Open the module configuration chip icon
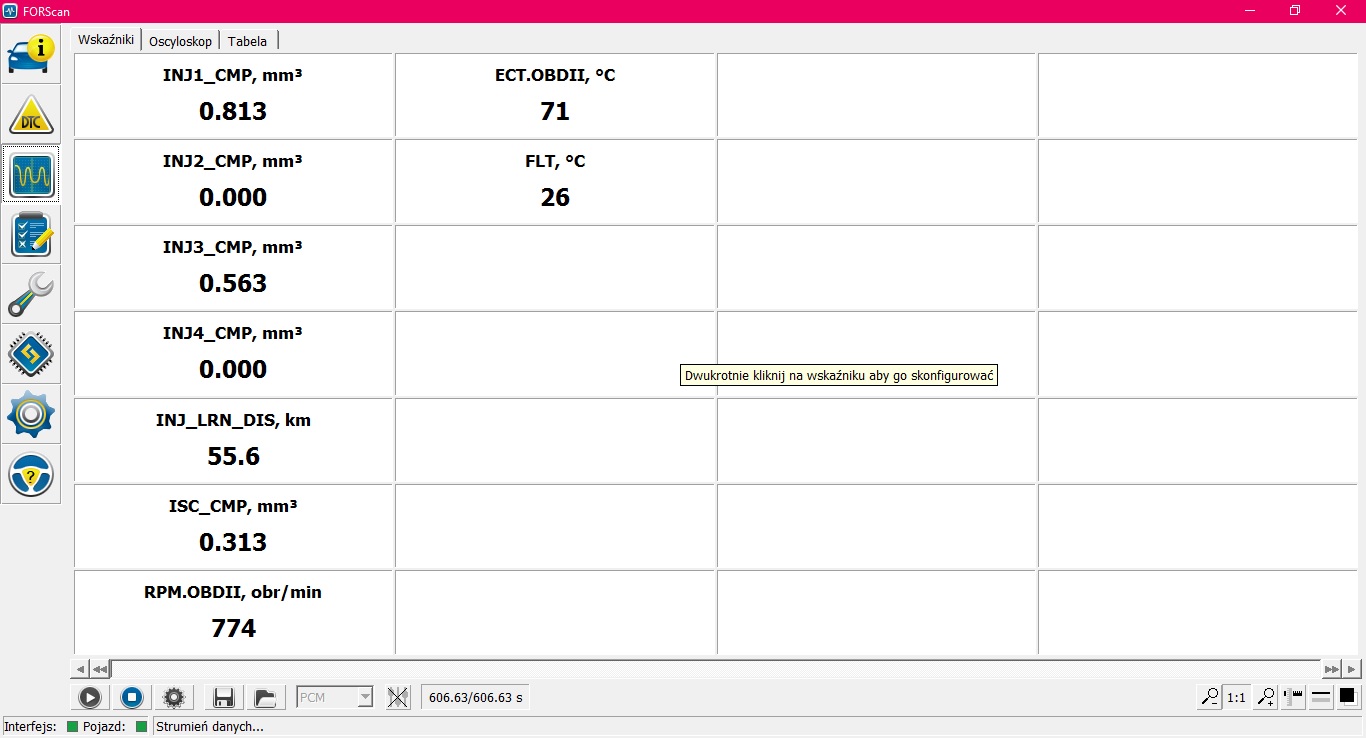 31,354
